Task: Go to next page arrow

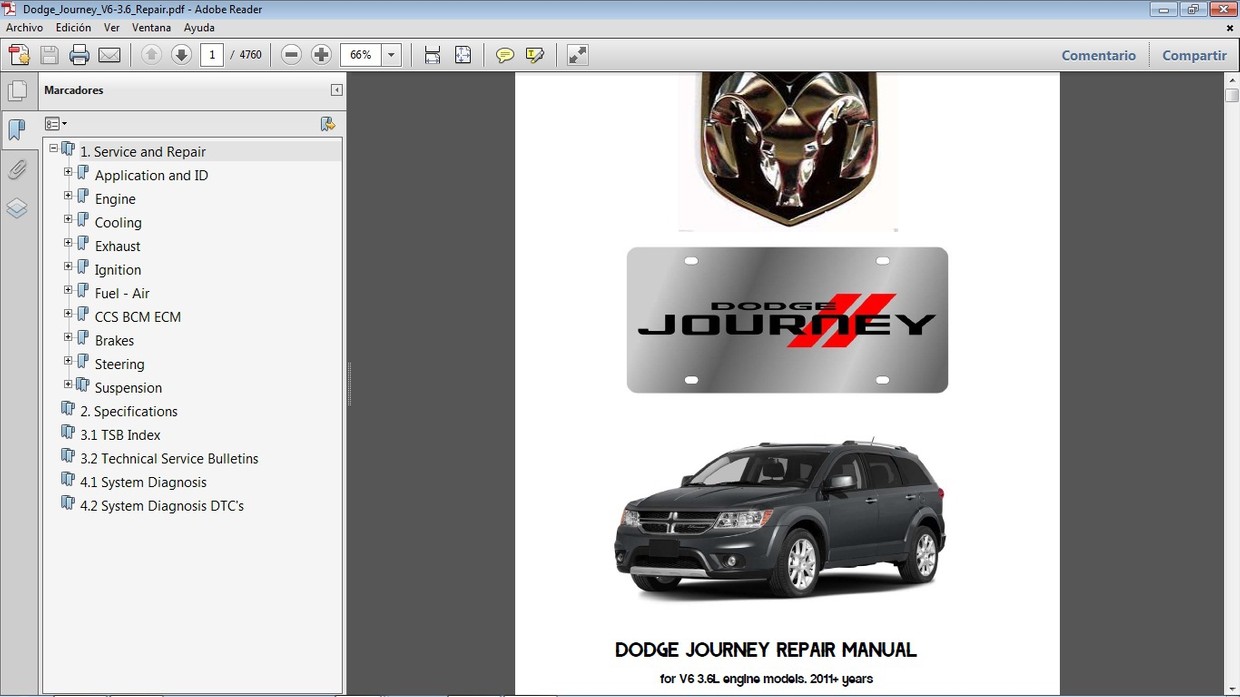Action: 181,55
